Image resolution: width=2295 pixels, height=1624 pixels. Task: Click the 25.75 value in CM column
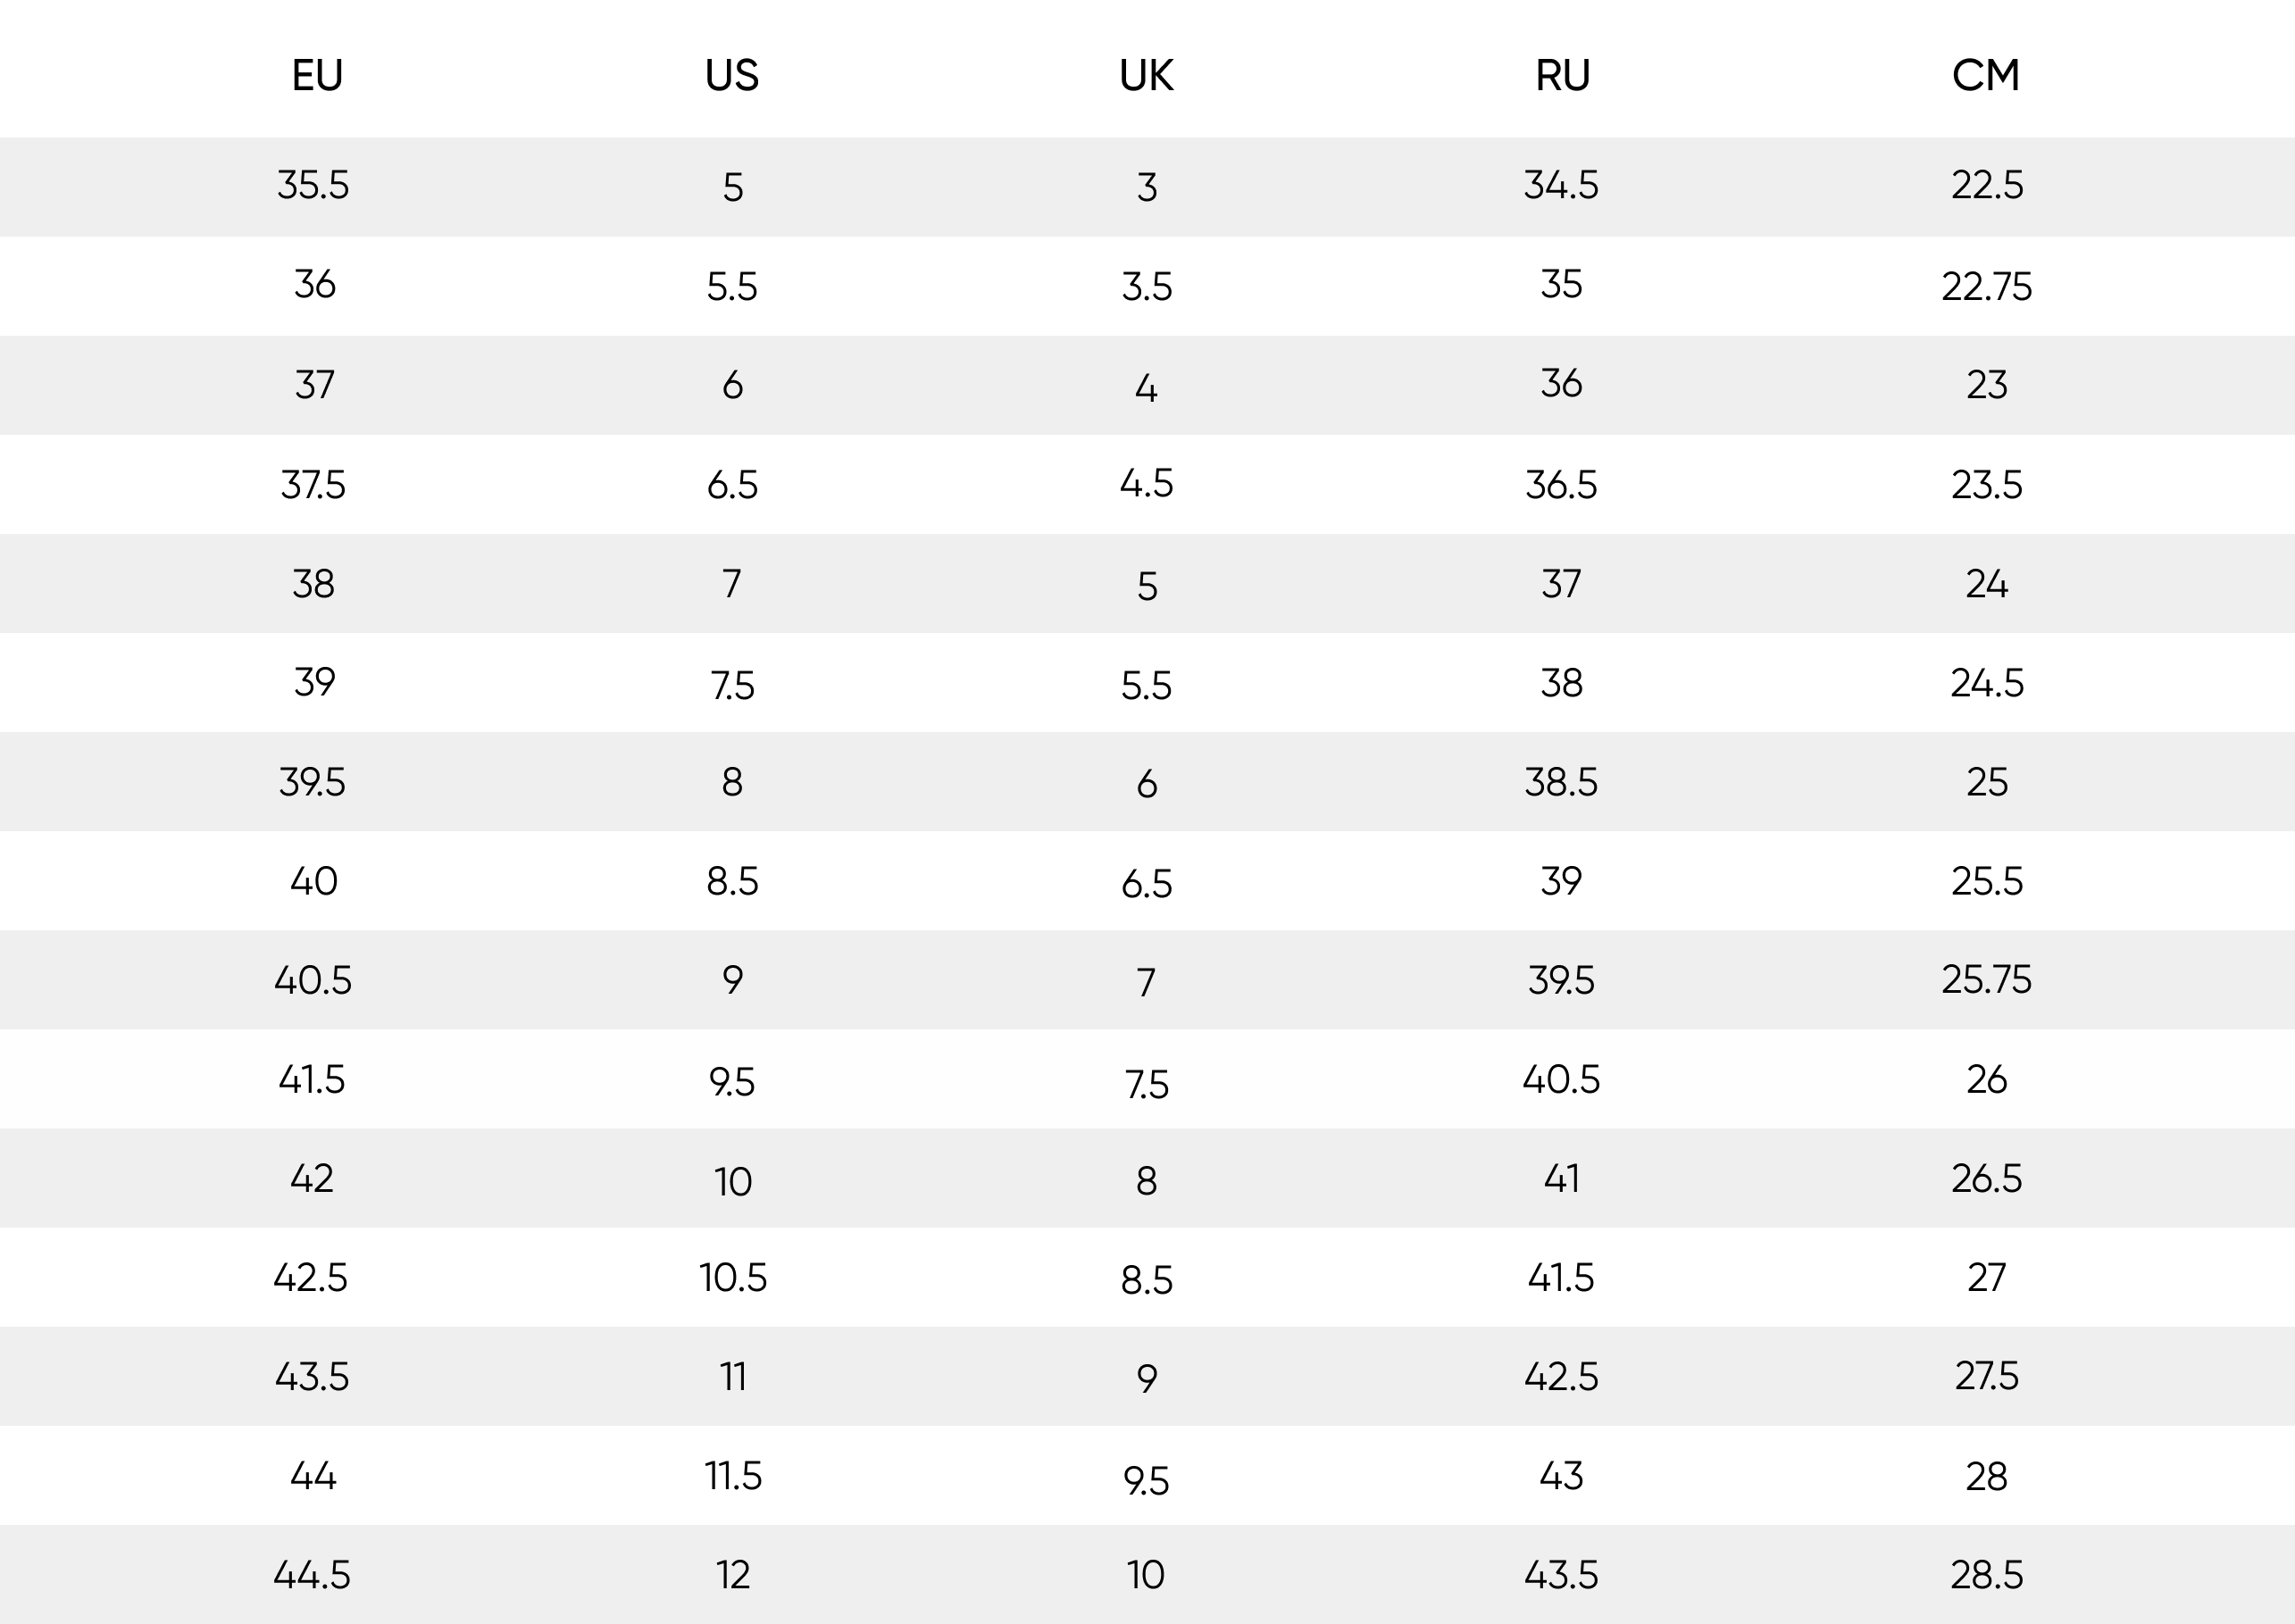click(x=1986, y=980)
